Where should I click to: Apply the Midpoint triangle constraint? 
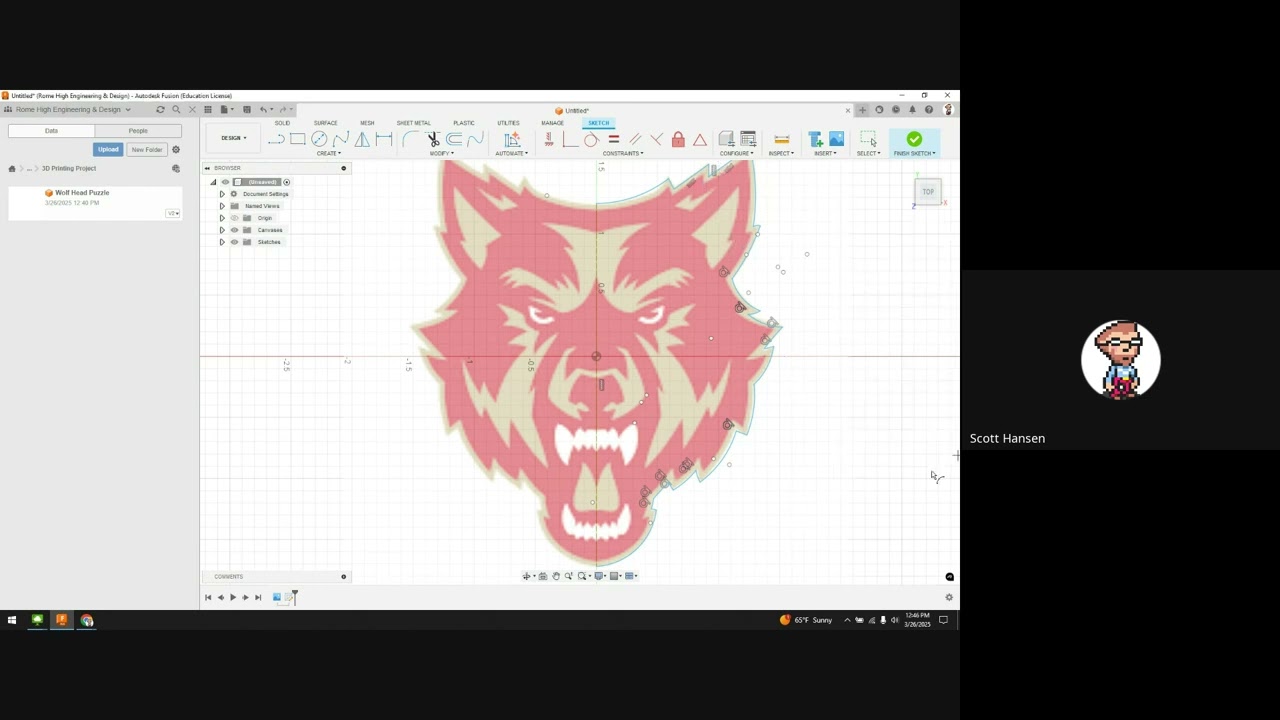[700, 140]
